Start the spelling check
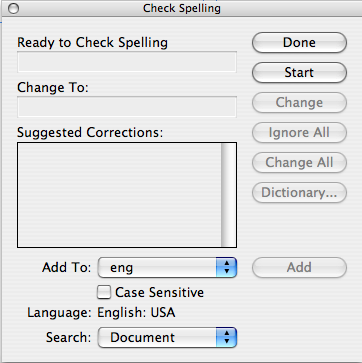Viewport: 362px width, 363px height. (x=299, y=72)
